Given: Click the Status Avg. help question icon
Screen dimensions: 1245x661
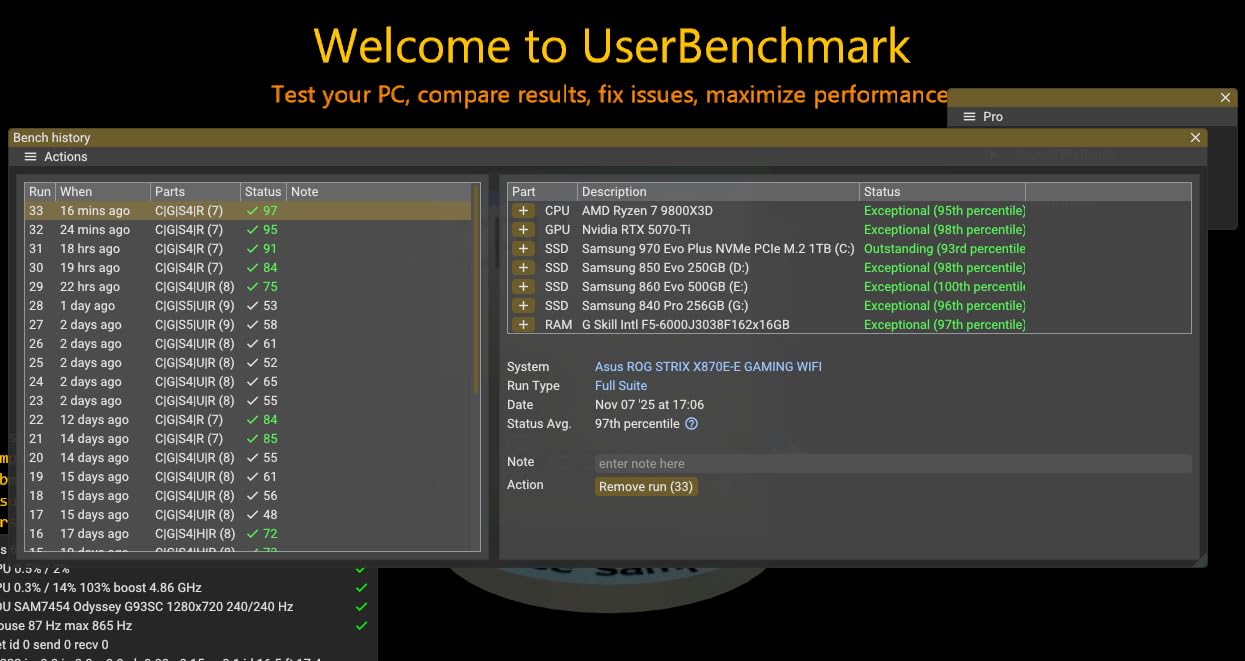Looking at the screenshot, I should [x=691, y=424].
